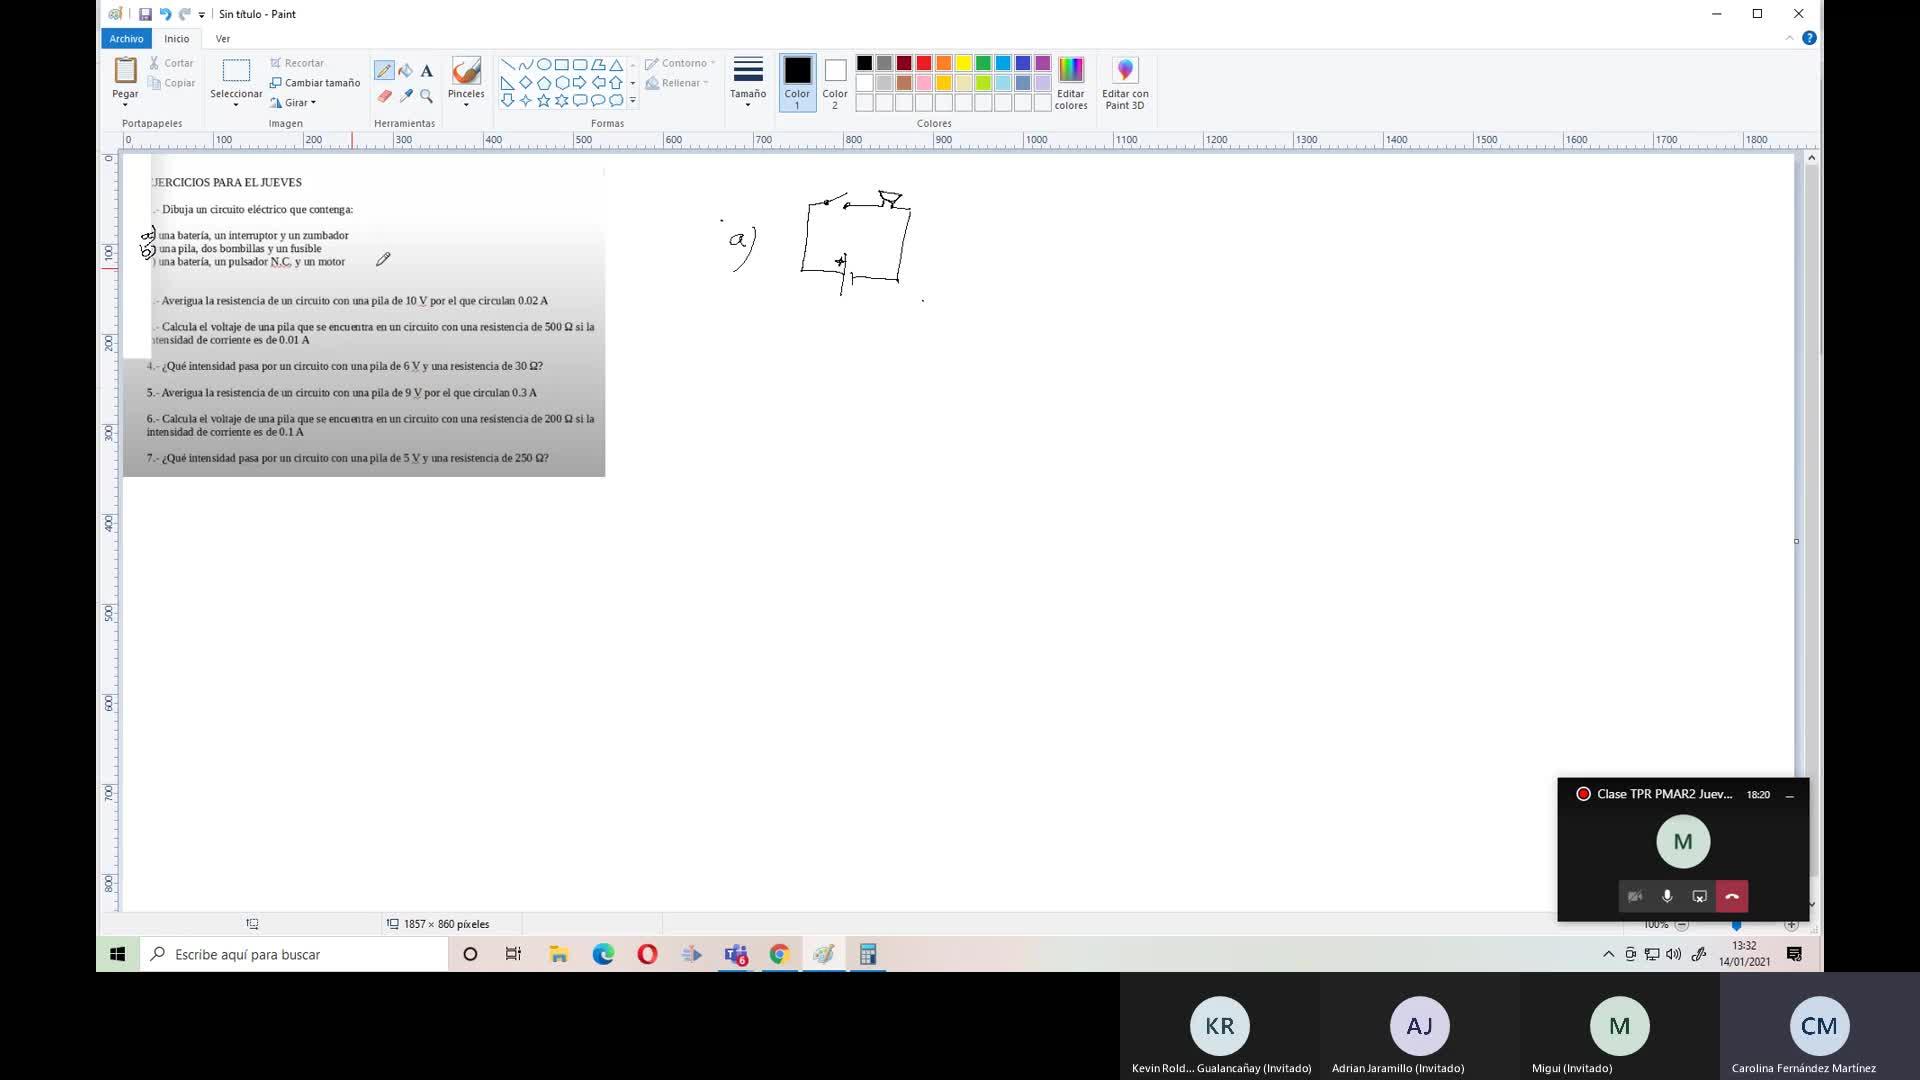Open the Editar colores dialog
This screenshot has height=1080, width=1920.
(1070, 82)
